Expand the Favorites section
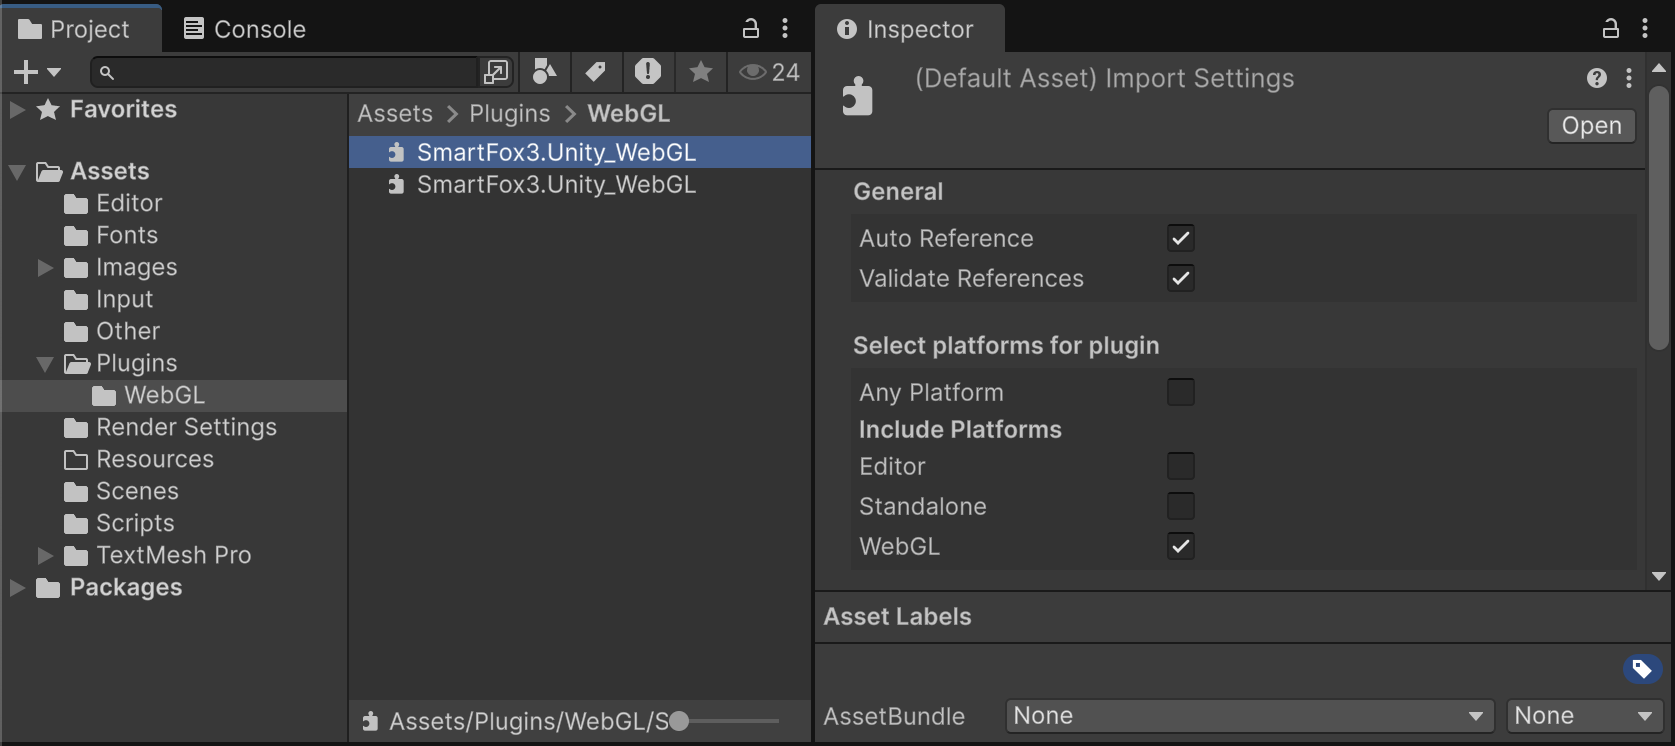This screenshot has width=1675, height=746. click(x=17, y=110)
